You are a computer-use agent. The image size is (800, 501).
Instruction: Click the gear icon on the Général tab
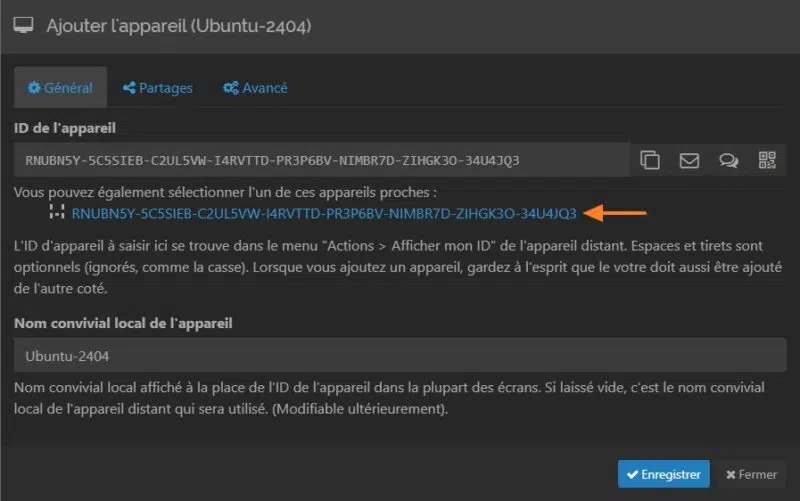pos(33,88)
